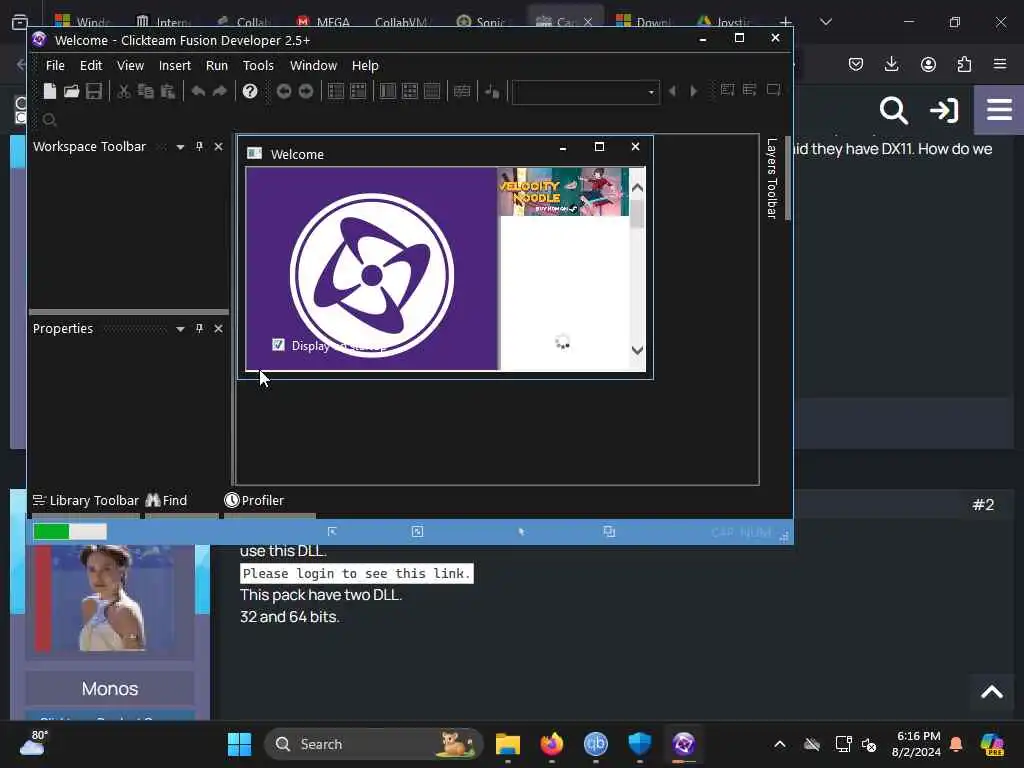Image resolution: width=1024 pixels, height=768 pixels.
Task: Close the Workspace Toolbar panel
Action: coord(218,146)
